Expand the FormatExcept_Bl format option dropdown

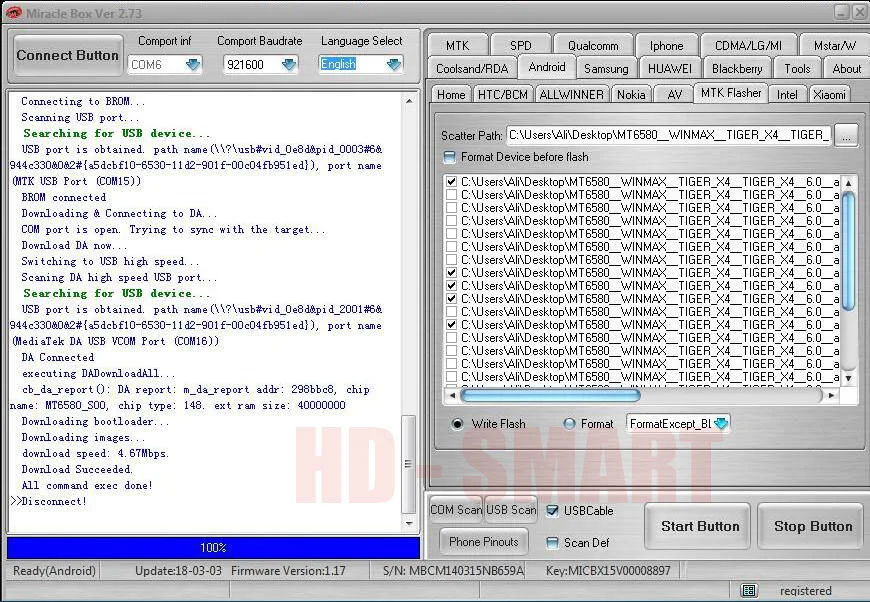coord(721,424)
